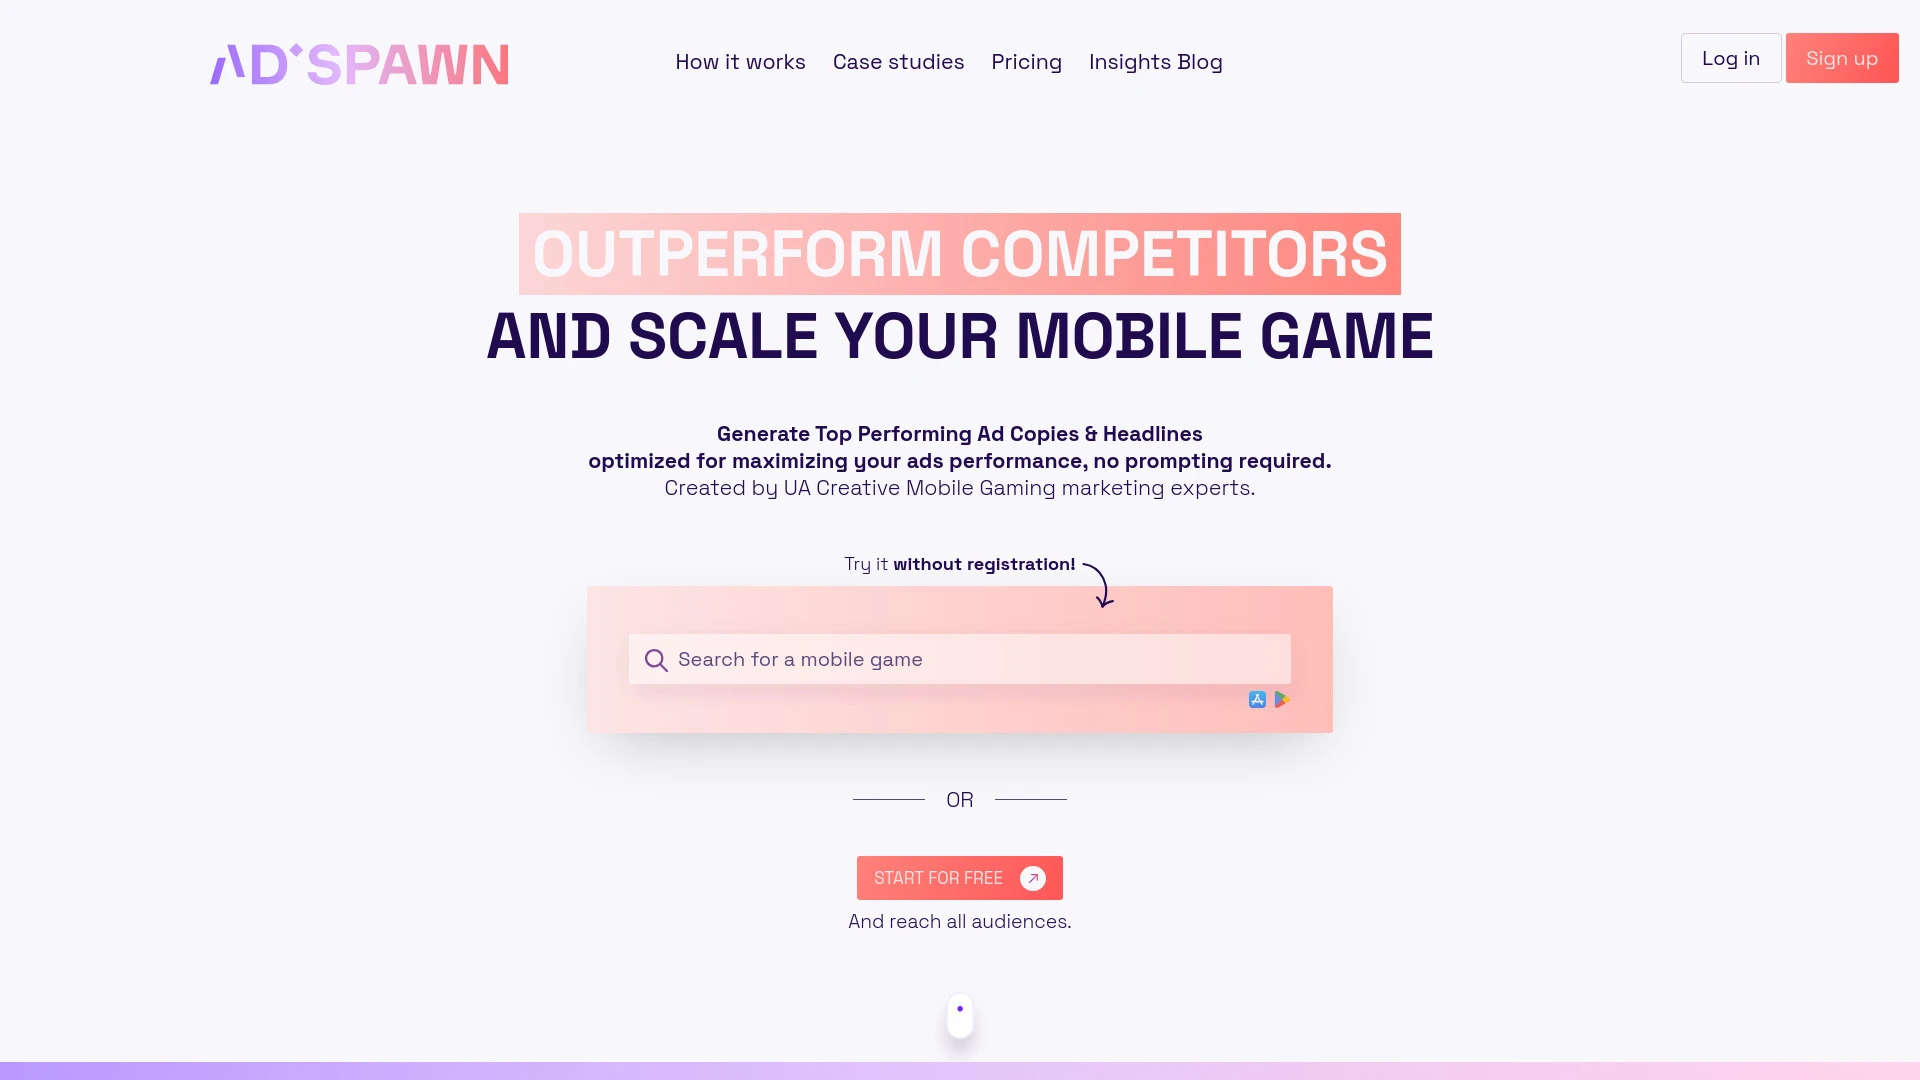Click the App Store icon in search bar
This screenshot has width=1920, height=1080.
1257,700
